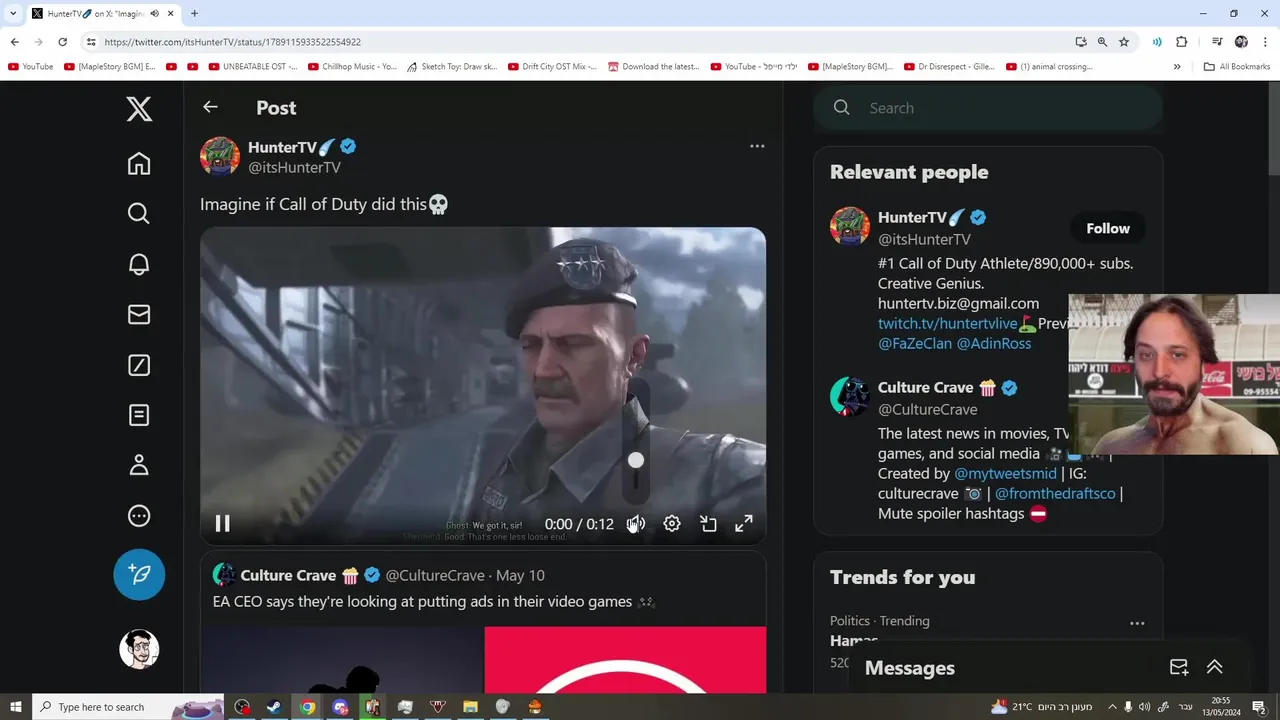
Task: Open the Grok slash icon in sidebar
Action: [139, 365]
